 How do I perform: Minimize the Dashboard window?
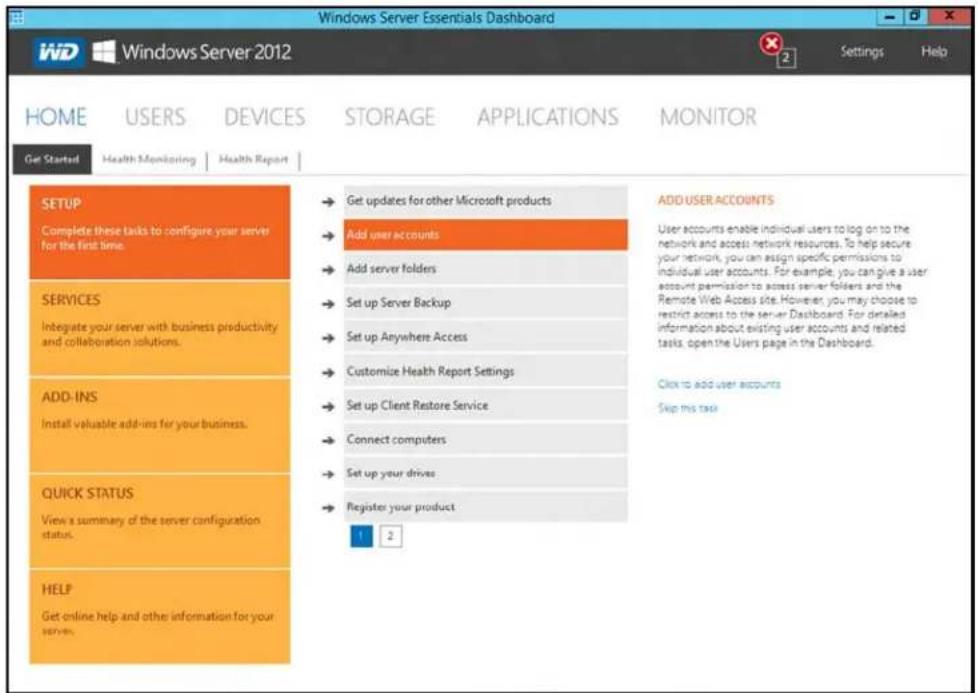[x=891, y=17]
